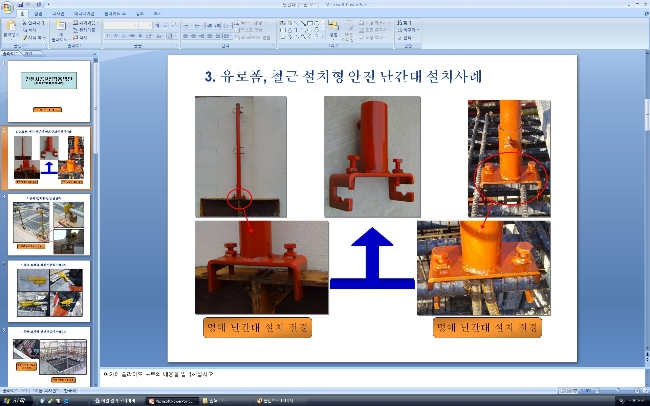Screen dimensions: 650x406
Task: Click the Start button on taskbar
Action: [16, 401]
